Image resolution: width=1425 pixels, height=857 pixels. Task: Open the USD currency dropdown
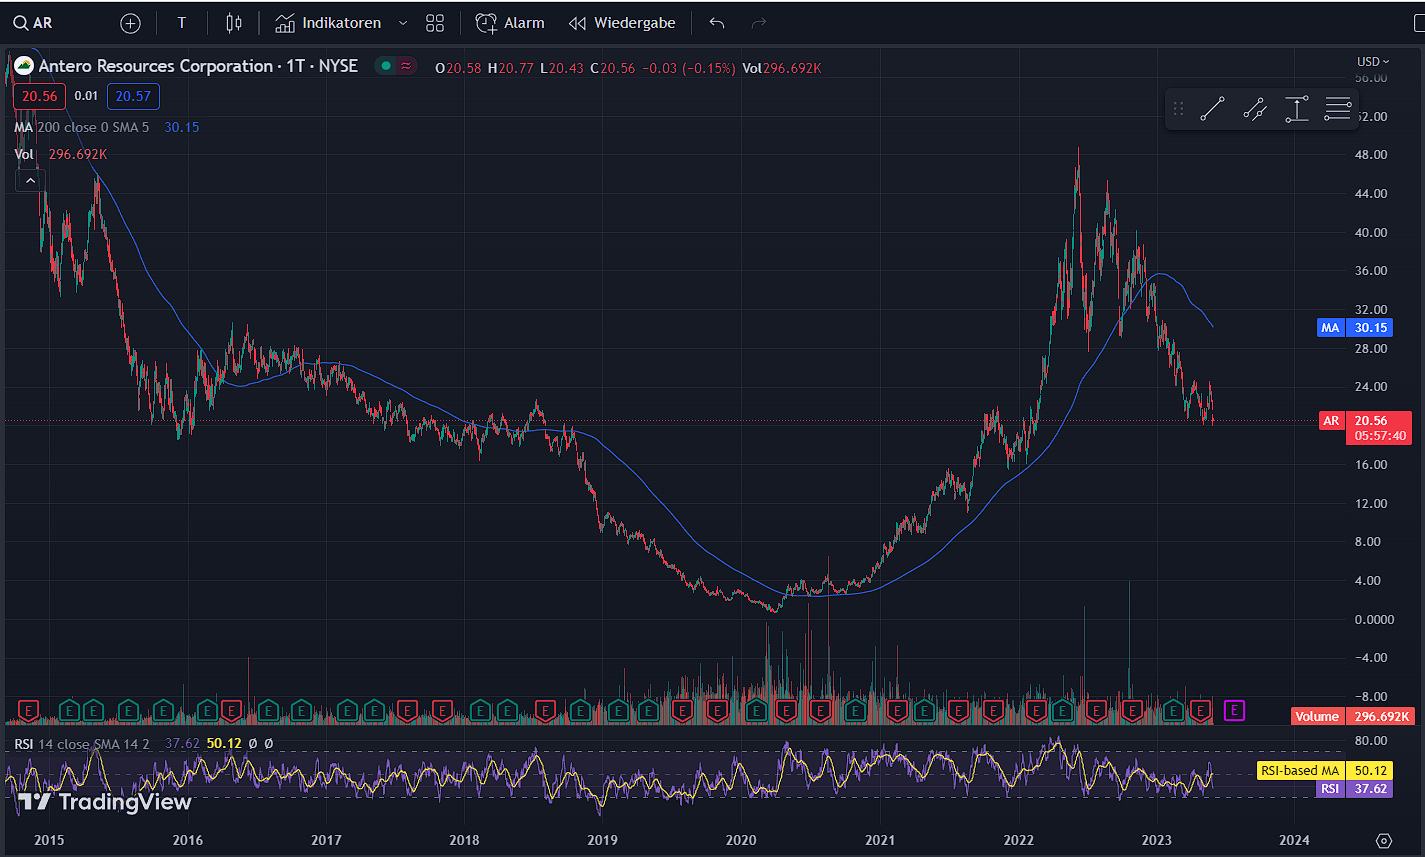[1372, 61]
